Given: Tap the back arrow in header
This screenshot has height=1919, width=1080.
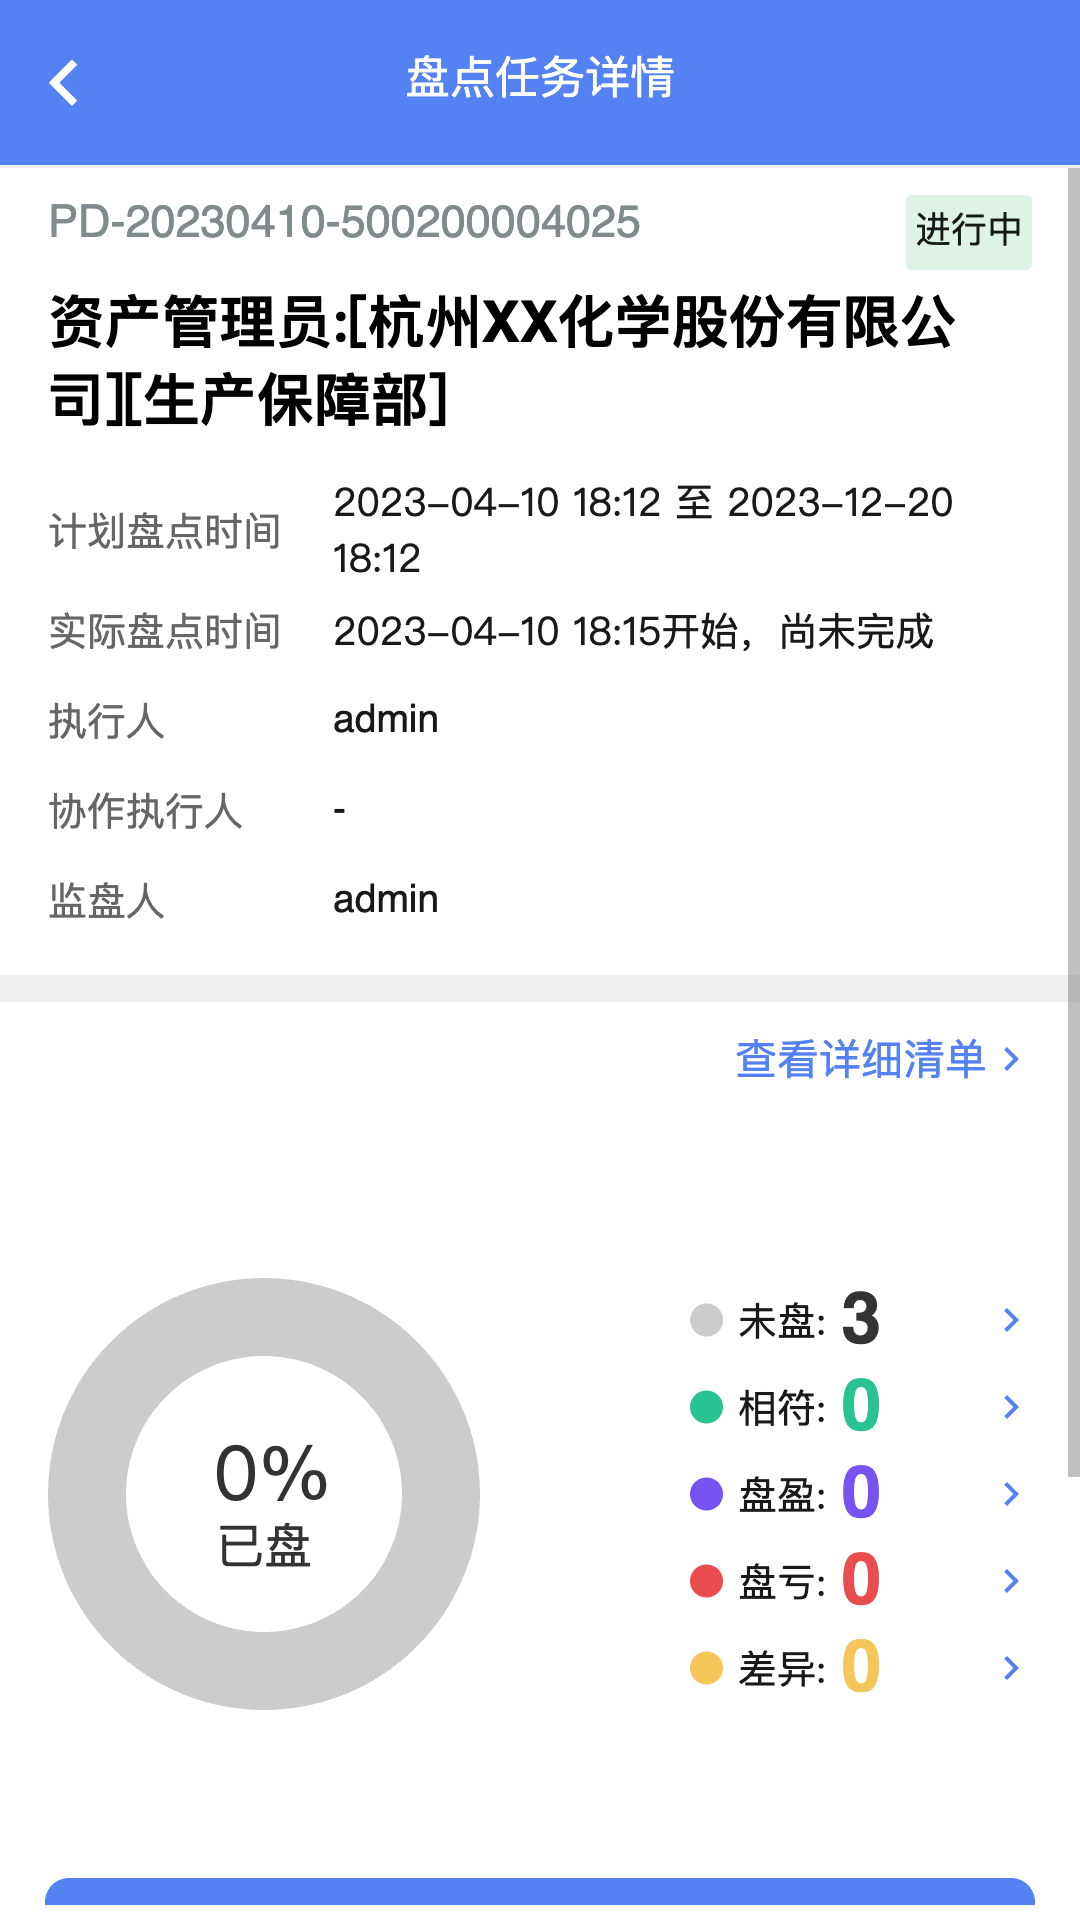Looking at the screenshot, I should (64, 82).
